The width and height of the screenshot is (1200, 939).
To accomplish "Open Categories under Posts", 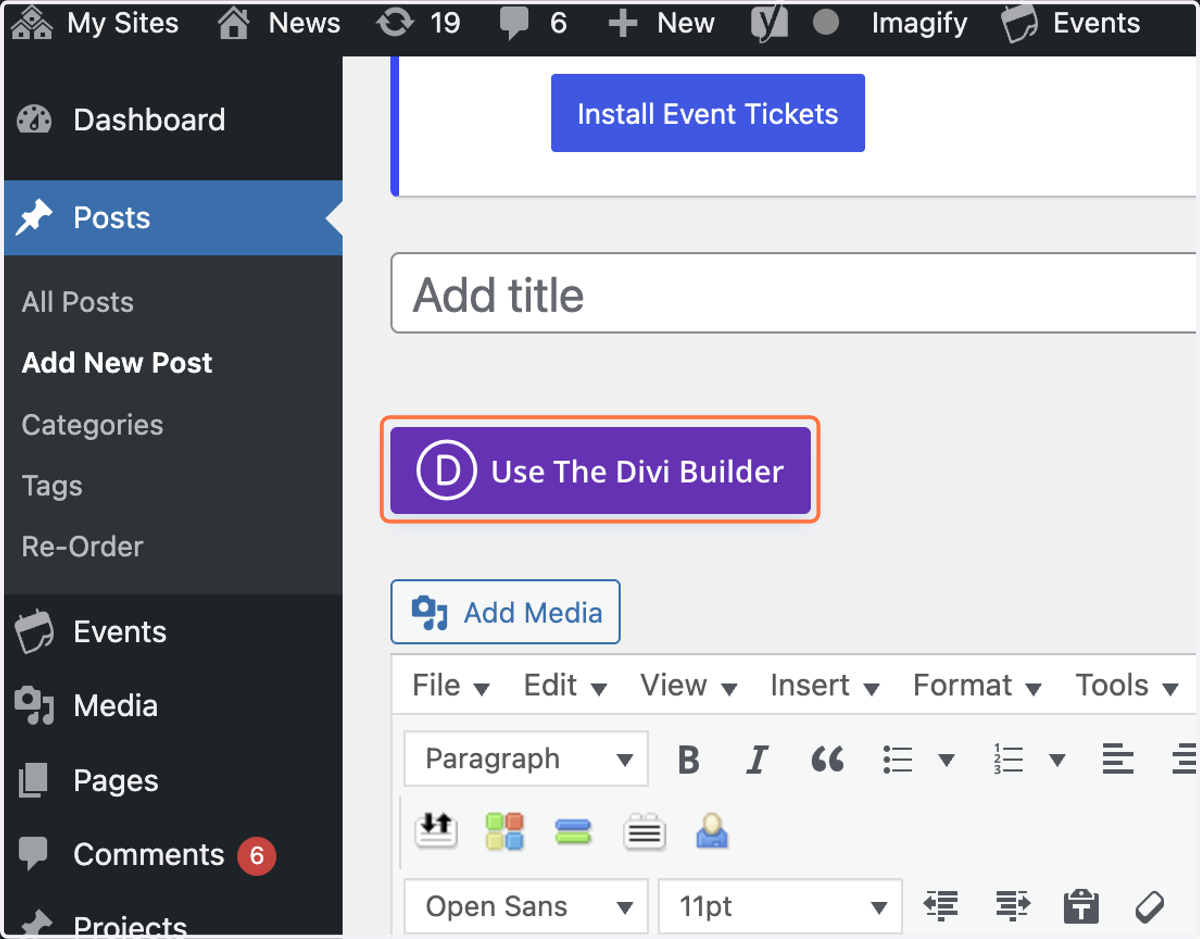I will 92,425.
